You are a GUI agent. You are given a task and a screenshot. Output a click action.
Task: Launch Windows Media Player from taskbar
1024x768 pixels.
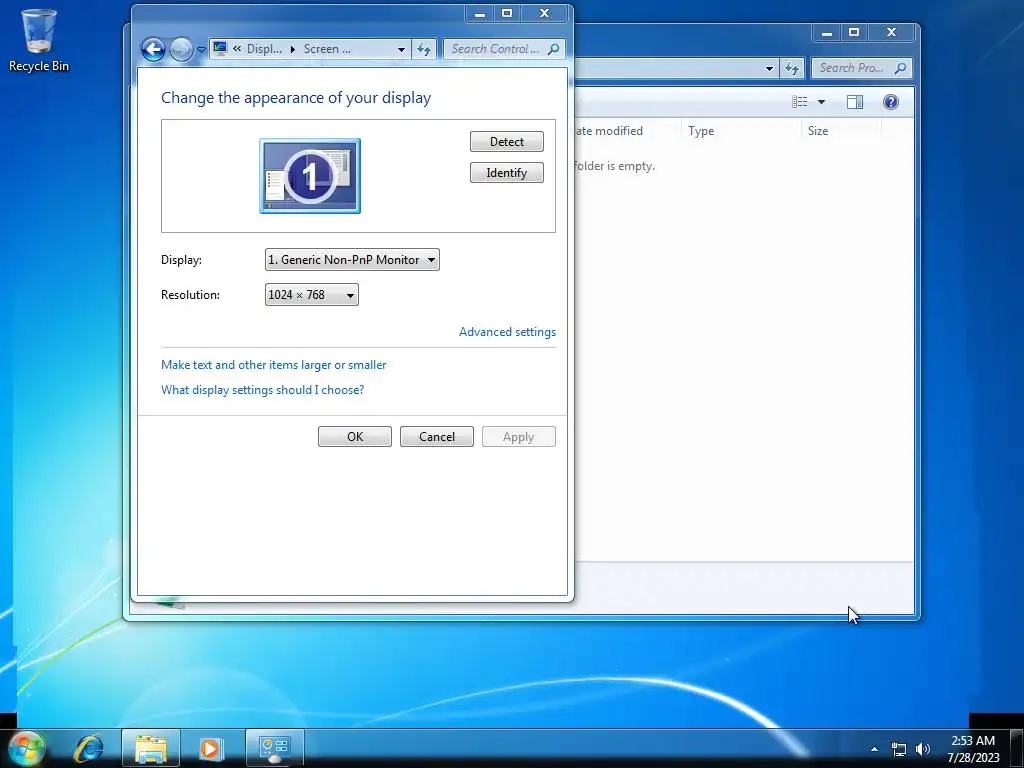point(210,748)
